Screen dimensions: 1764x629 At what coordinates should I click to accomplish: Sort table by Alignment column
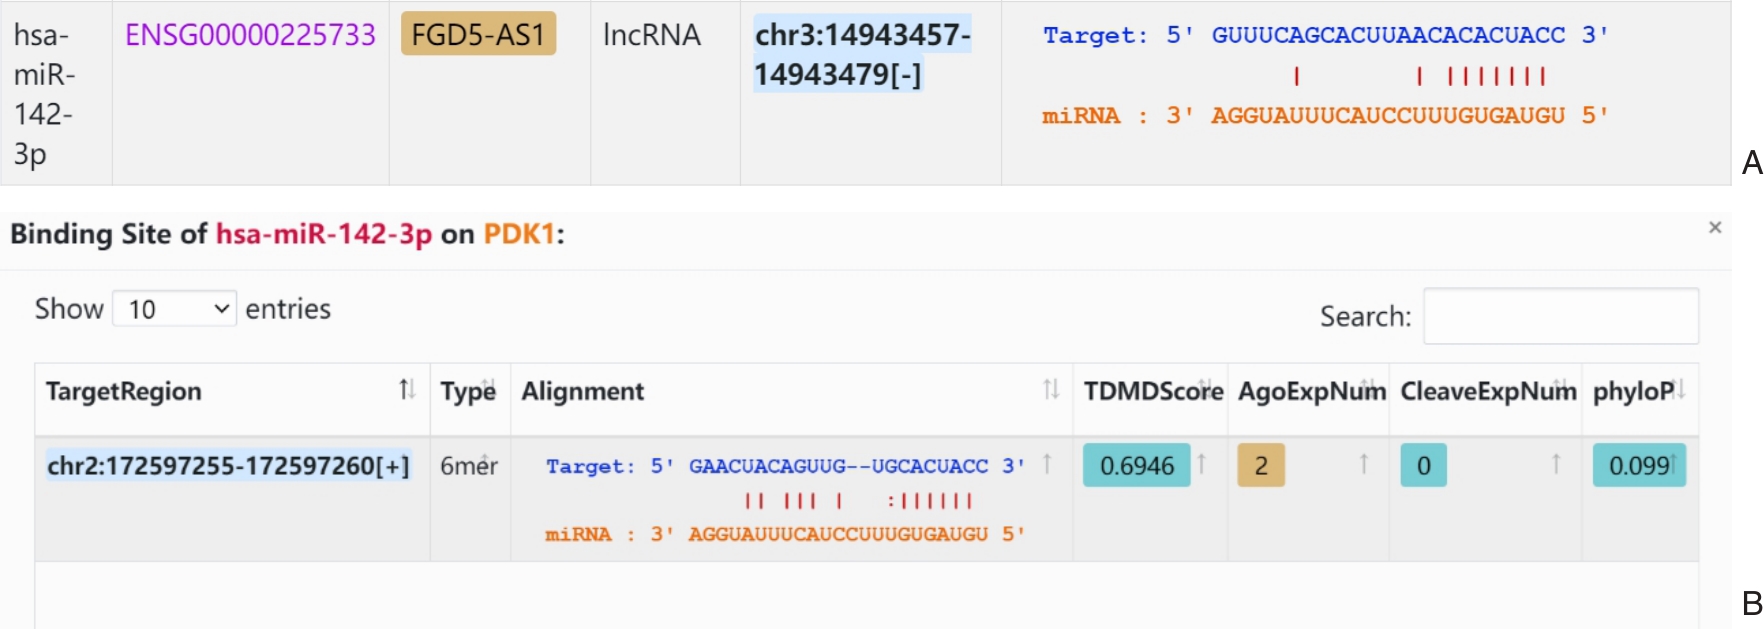click(1051, 390)
